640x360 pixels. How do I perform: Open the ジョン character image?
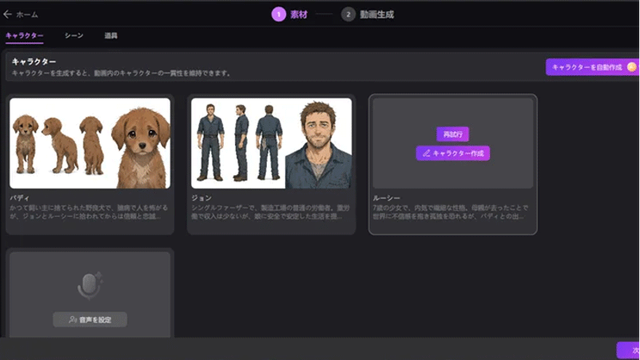pos(271,143)
